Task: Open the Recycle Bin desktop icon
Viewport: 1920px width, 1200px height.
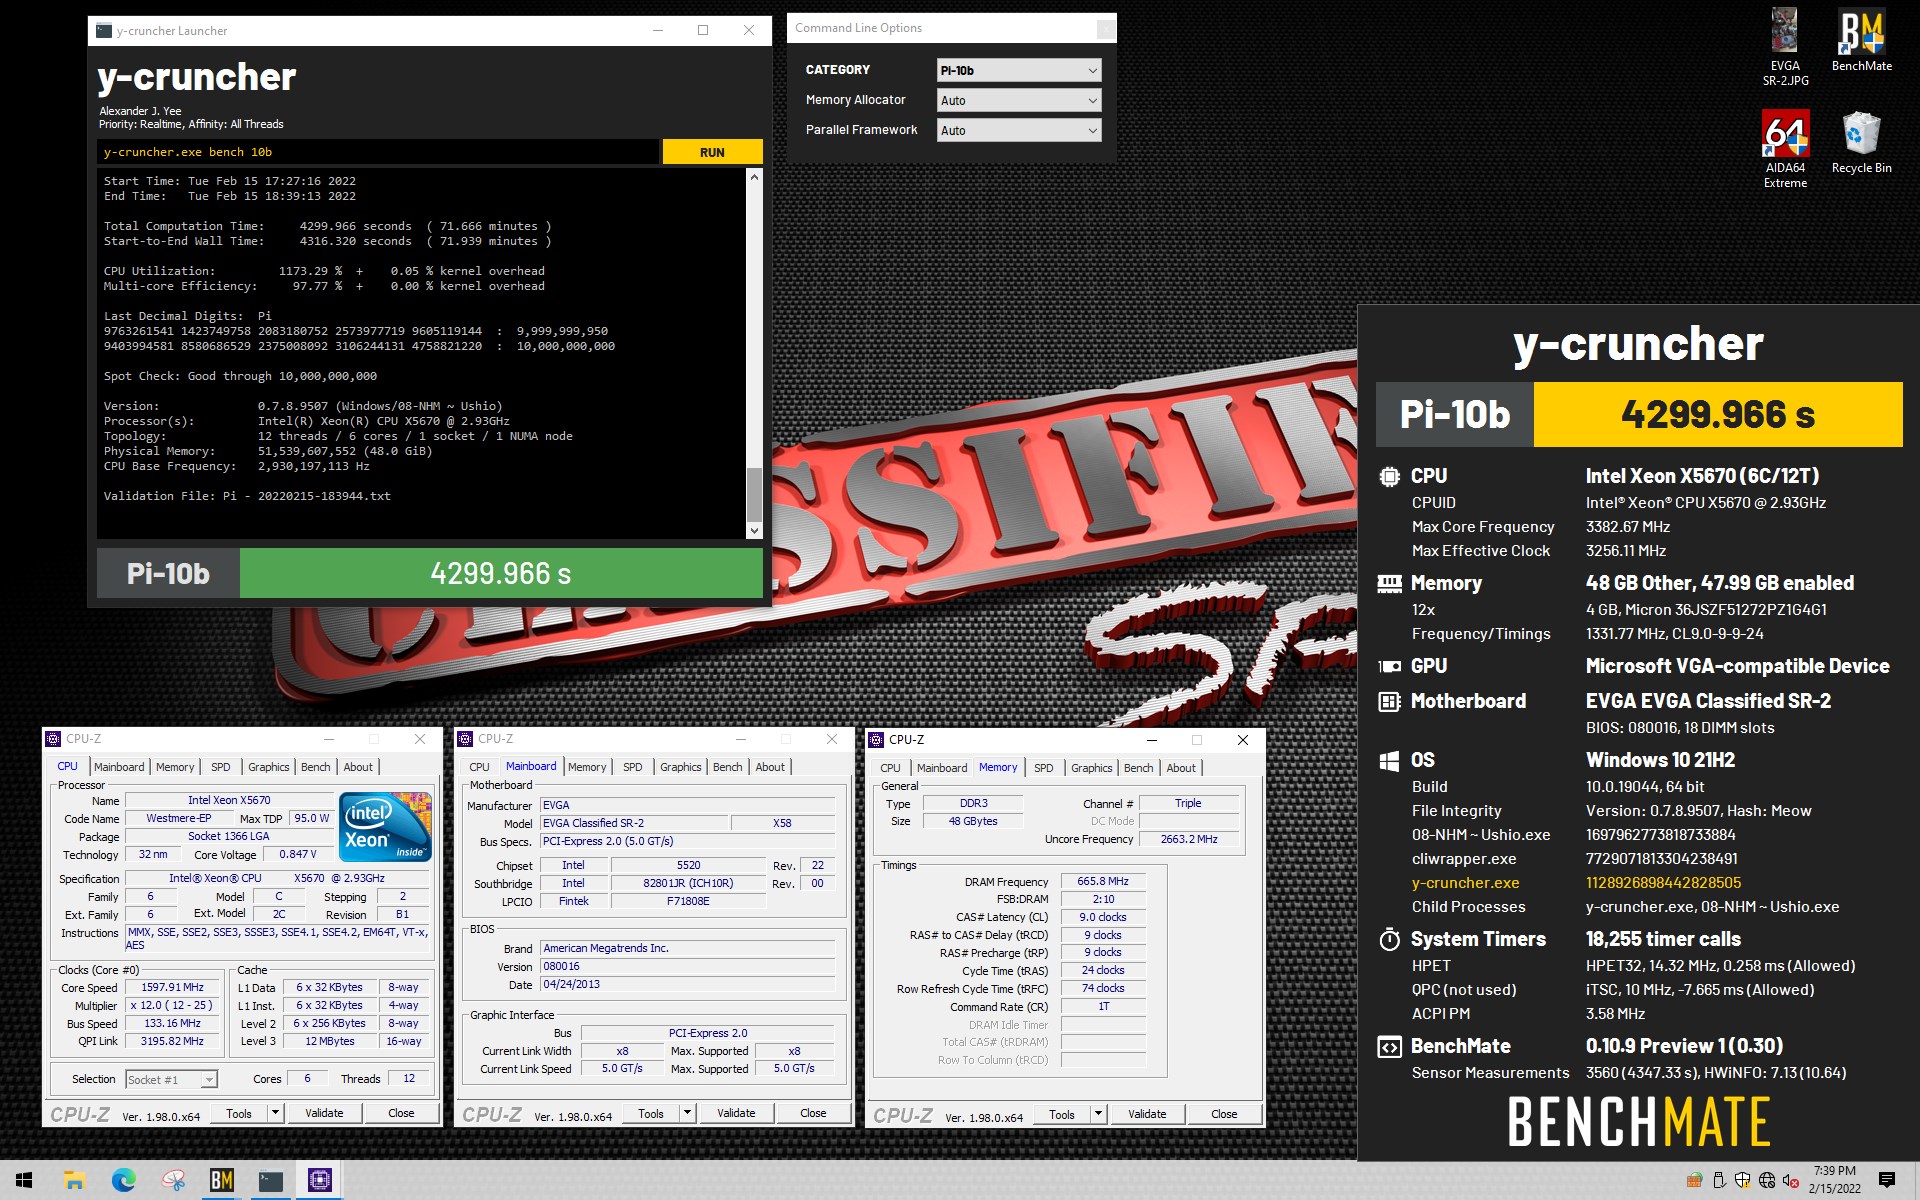Action: [x=1861, y=142]
